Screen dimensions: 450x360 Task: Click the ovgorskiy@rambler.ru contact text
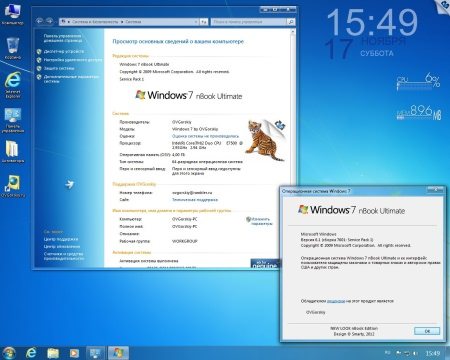point(192,193)
